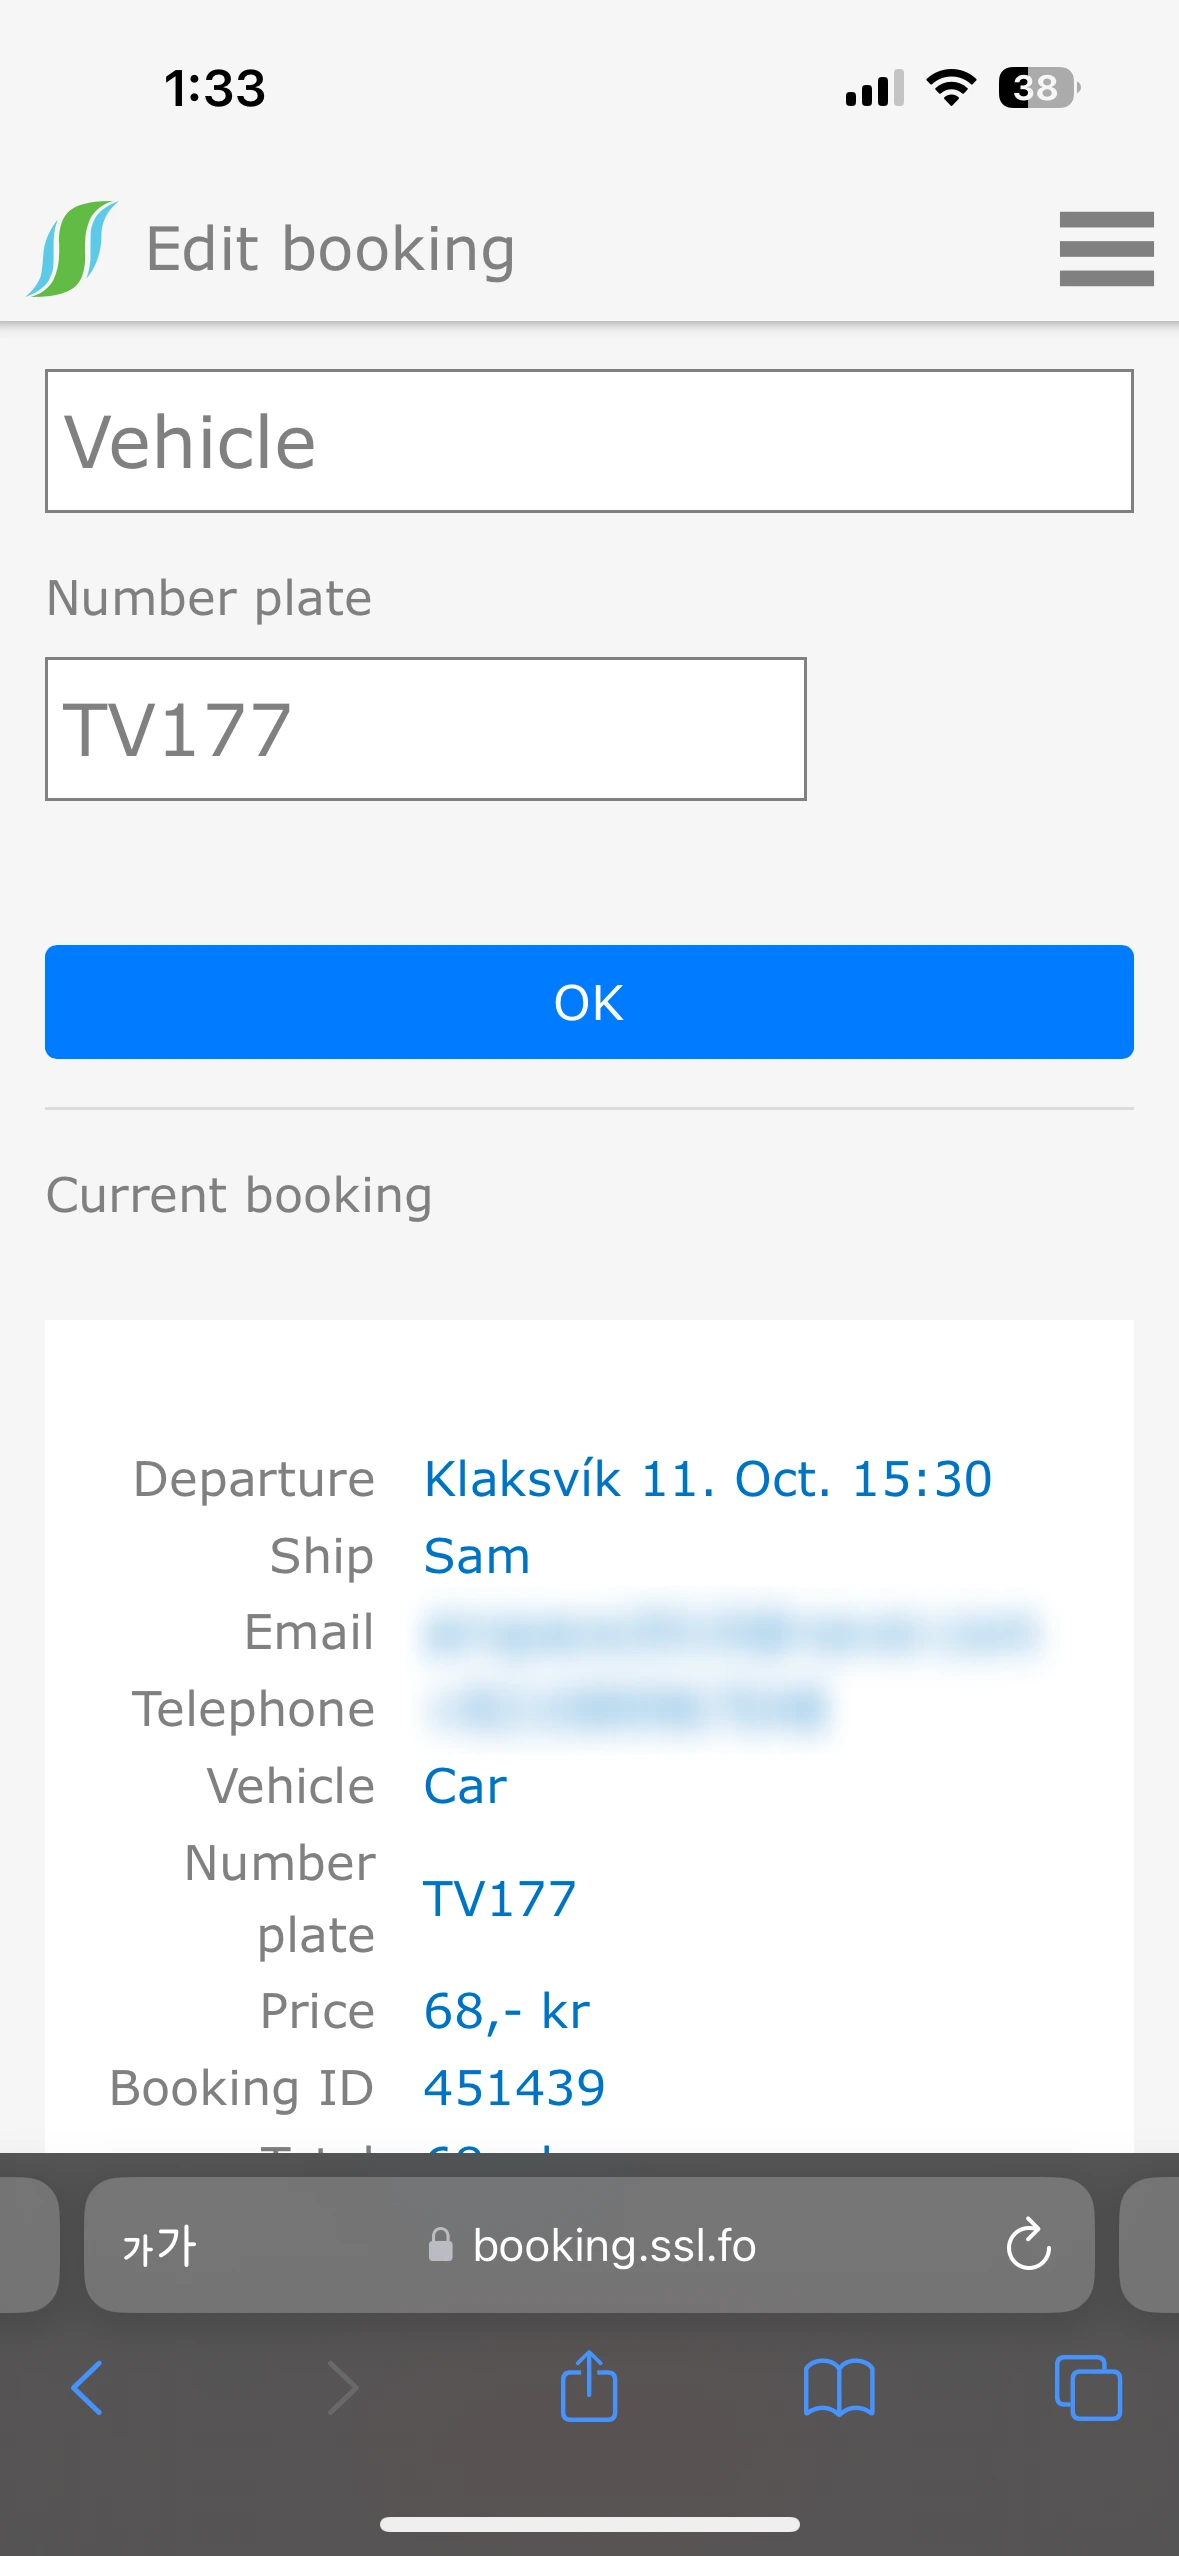
Task: Open Safari bookmarks book icon
Action: coord(839,2387)
